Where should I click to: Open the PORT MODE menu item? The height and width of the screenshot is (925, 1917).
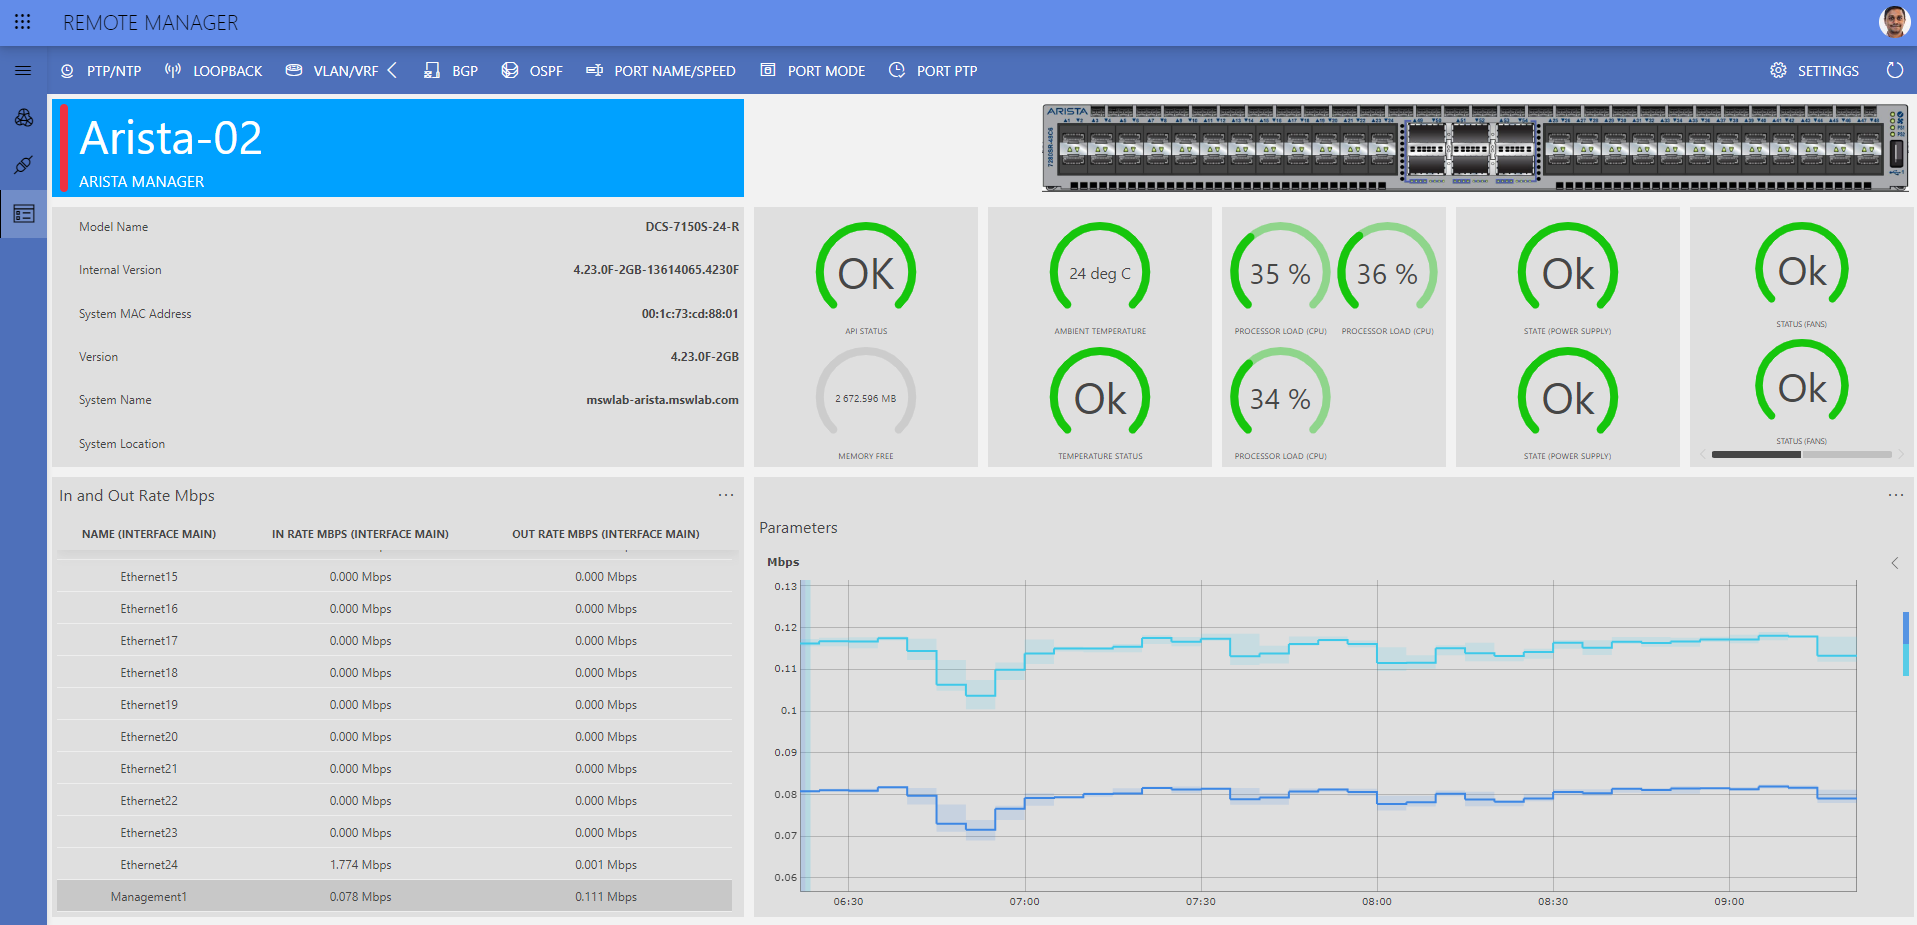(x=813, y=71)
